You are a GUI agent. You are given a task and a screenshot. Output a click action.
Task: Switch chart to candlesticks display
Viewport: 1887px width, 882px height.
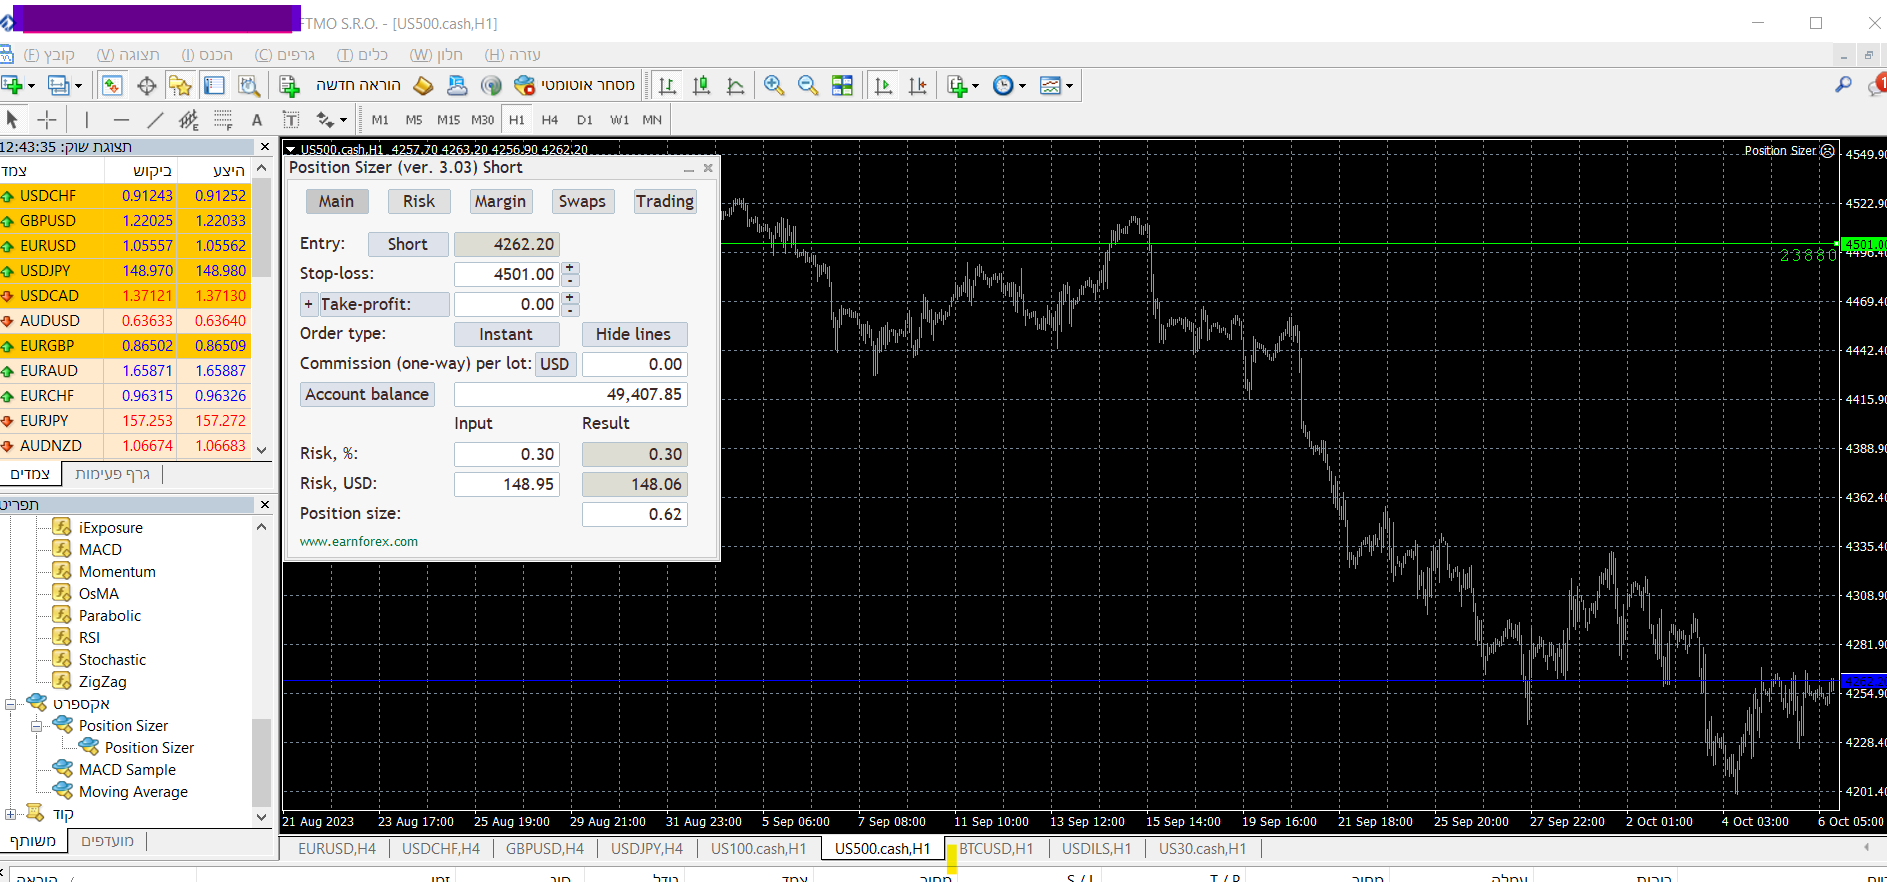[701, 86]
